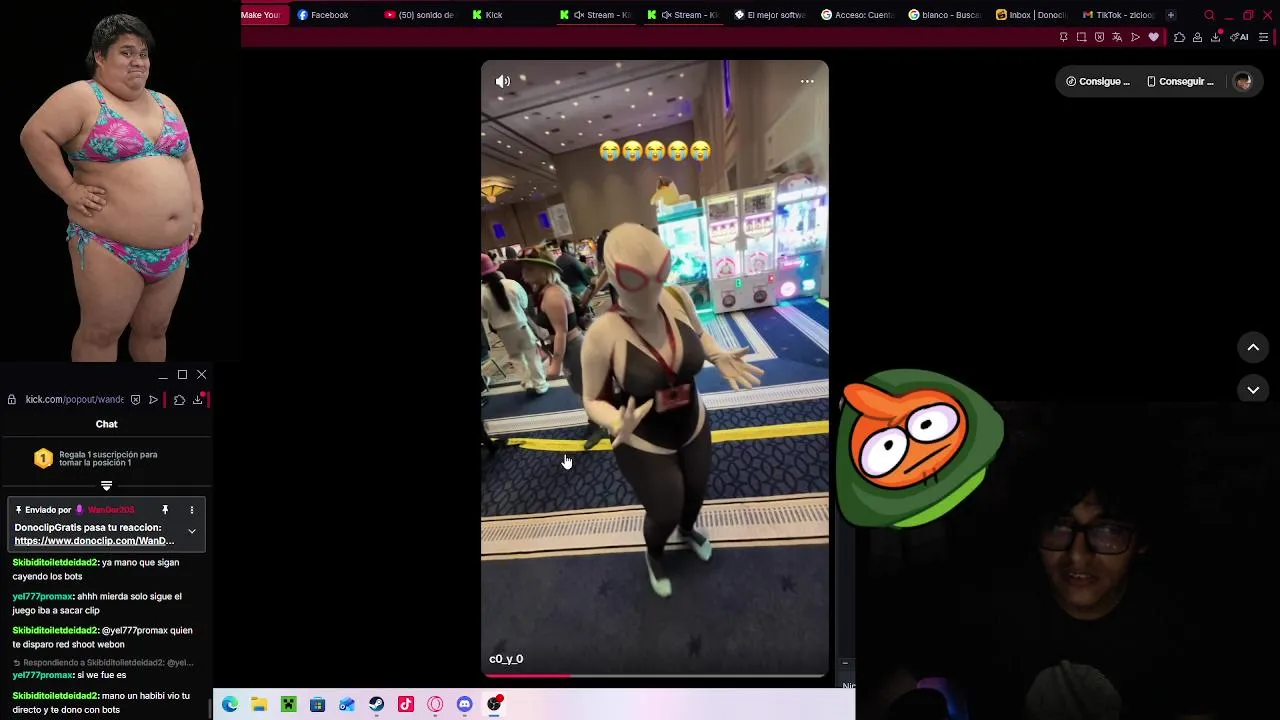
Task: Click WanDer205 username in pinned message
Action: 111,510
